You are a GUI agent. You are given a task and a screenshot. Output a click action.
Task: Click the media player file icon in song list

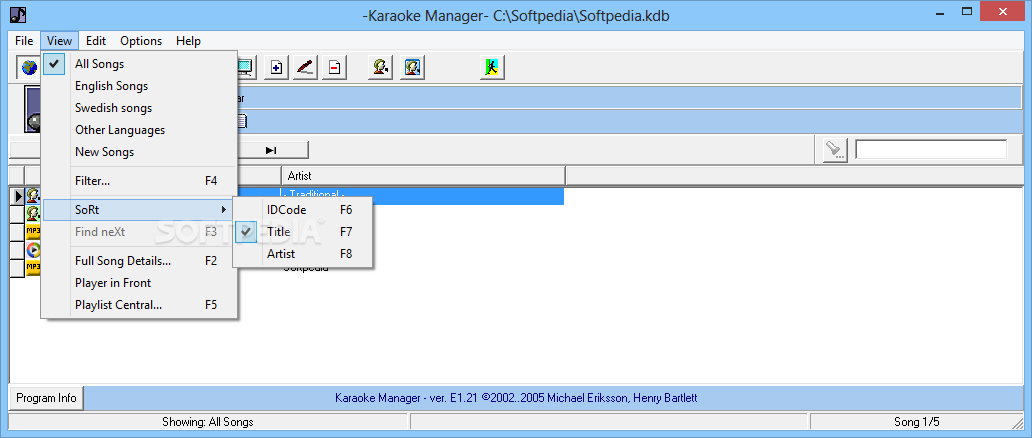click(x=33, y=250)
